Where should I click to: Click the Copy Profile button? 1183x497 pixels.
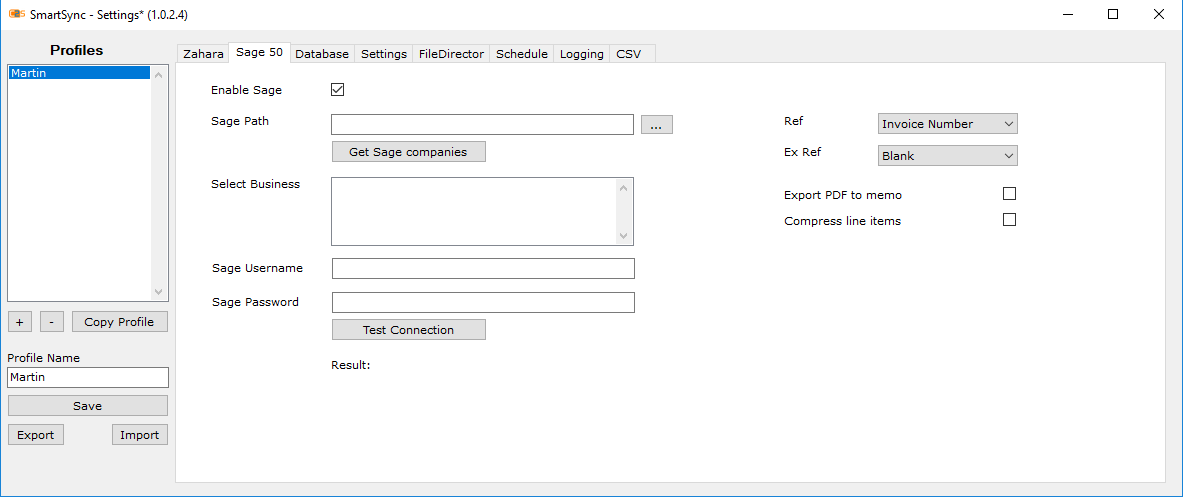click(119, 322)
